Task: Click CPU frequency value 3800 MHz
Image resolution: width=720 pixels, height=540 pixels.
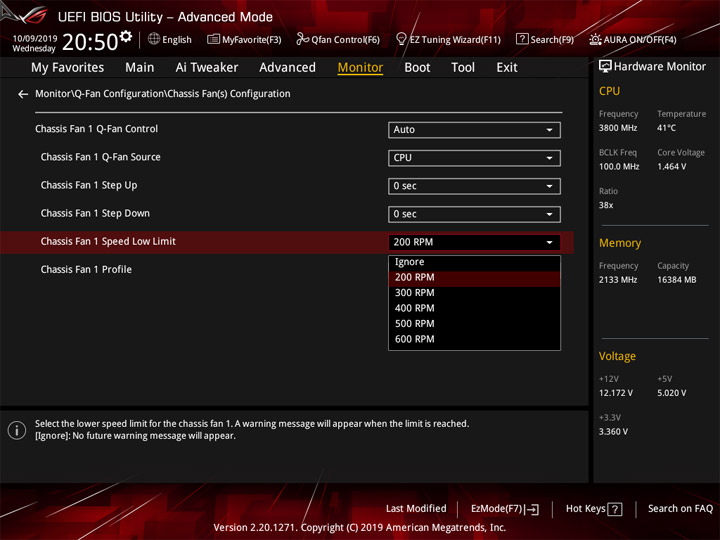Action: tap(618, 128)
